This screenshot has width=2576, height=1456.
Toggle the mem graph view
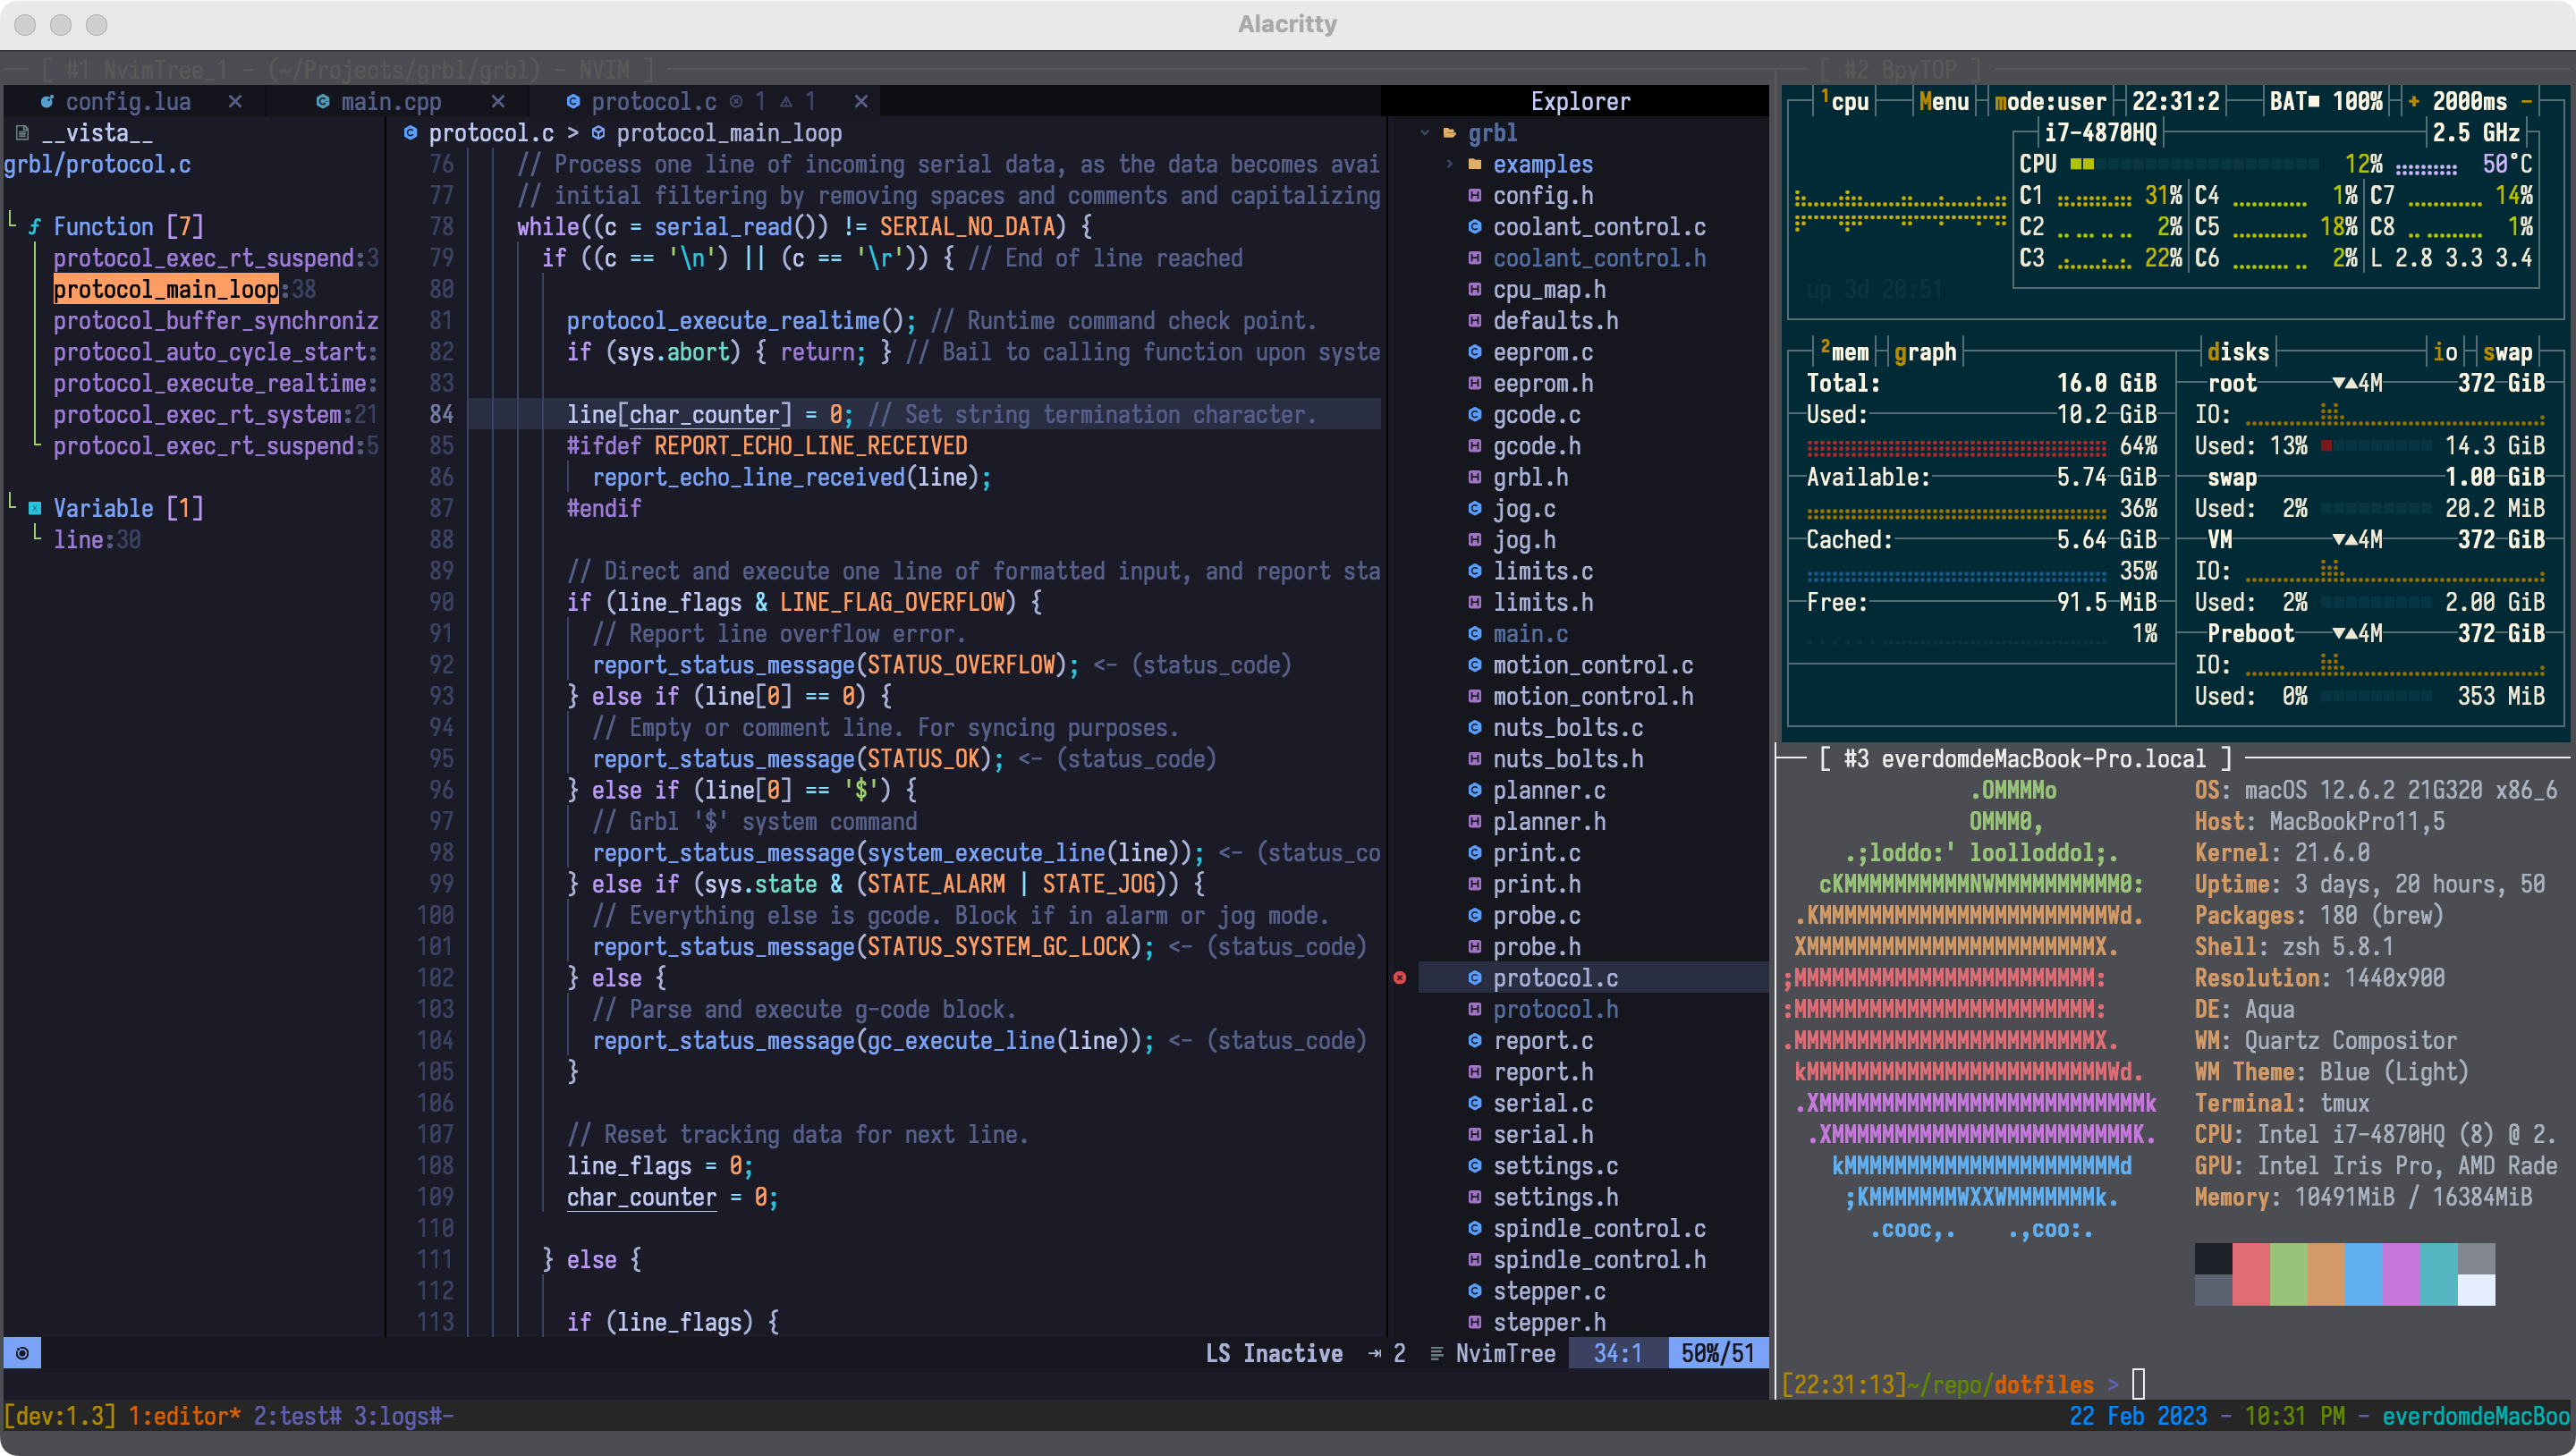tap(1925, 352)
